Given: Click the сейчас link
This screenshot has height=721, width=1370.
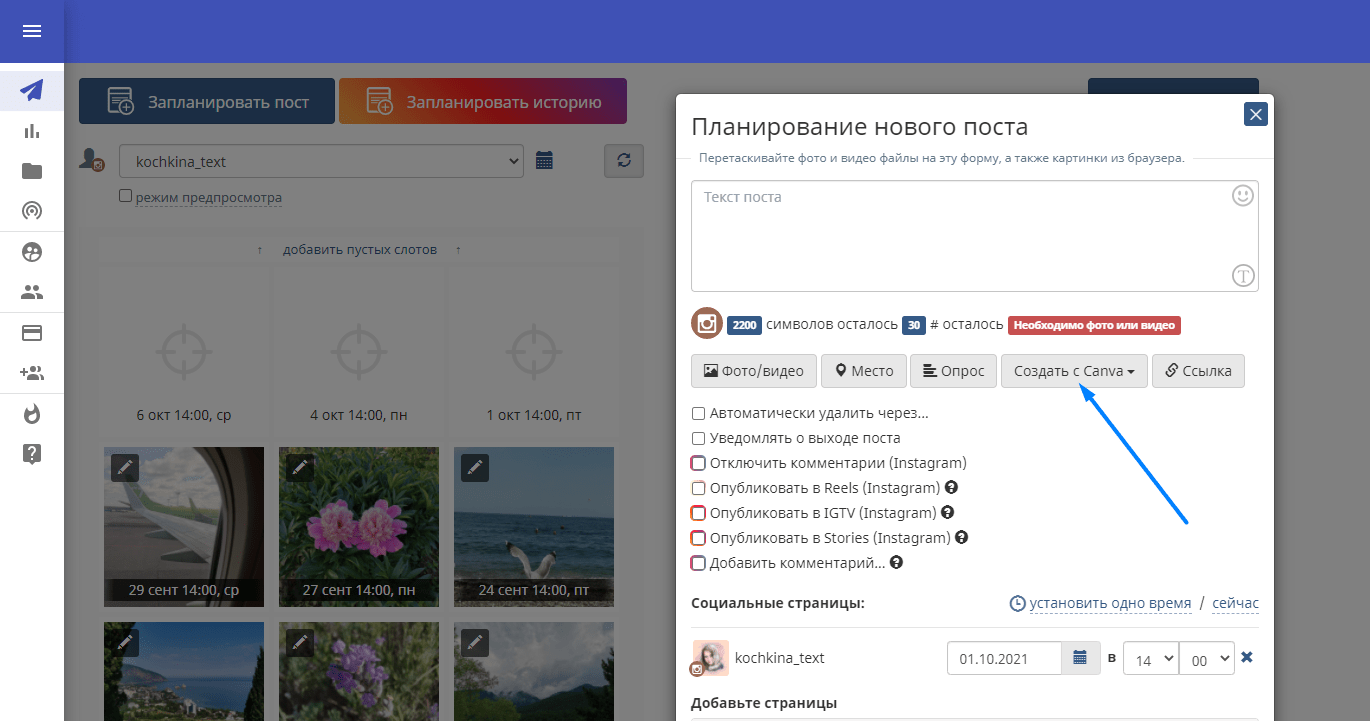Looking at the screenshot, I should click(x=1236, y=603).
